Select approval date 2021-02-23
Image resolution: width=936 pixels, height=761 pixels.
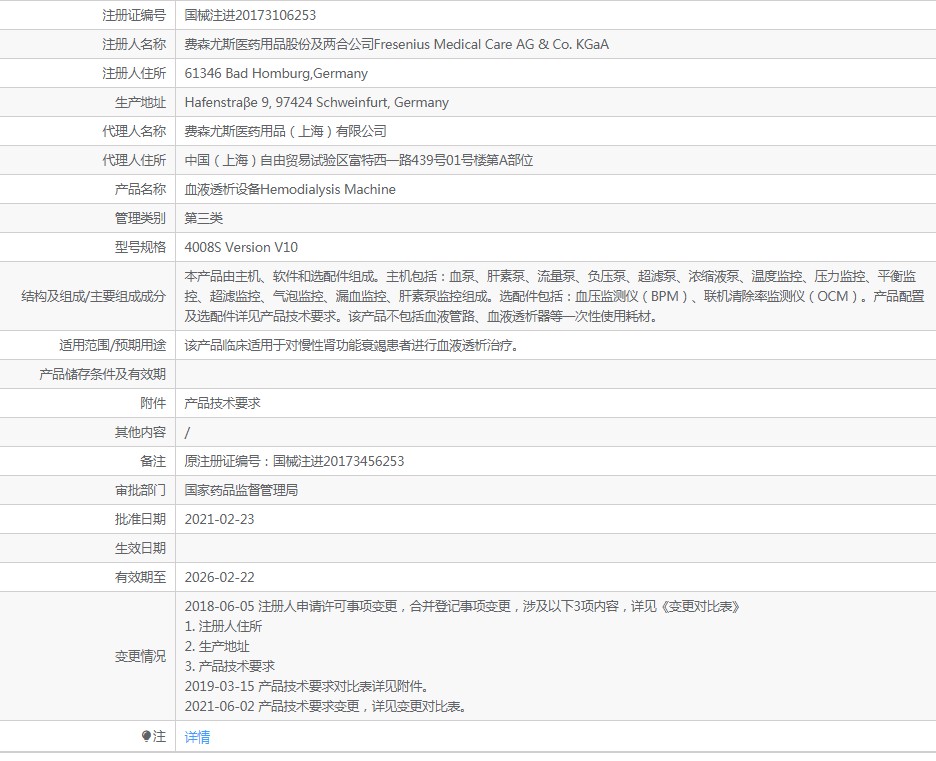[220, 519]
